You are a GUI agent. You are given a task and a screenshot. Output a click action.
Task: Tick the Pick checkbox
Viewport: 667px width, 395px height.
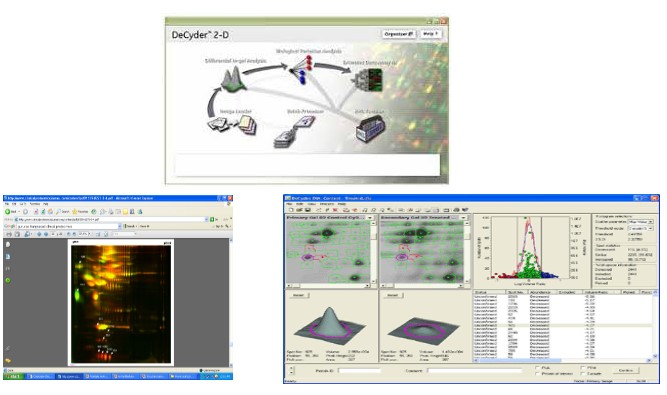point(538,368)
